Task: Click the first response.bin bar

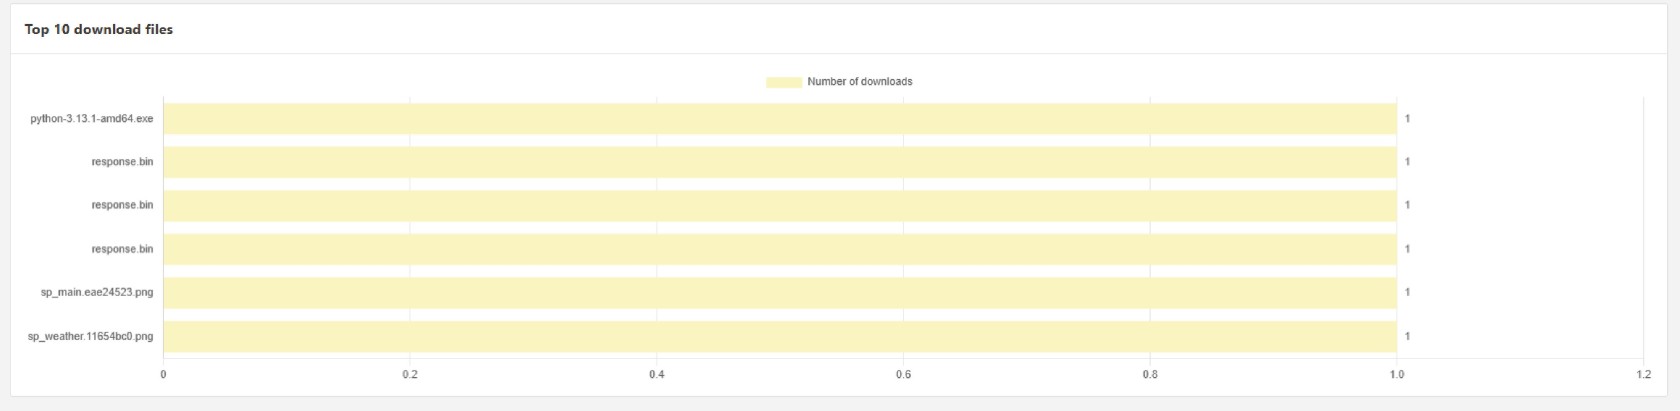Action: tap(779, 162)
